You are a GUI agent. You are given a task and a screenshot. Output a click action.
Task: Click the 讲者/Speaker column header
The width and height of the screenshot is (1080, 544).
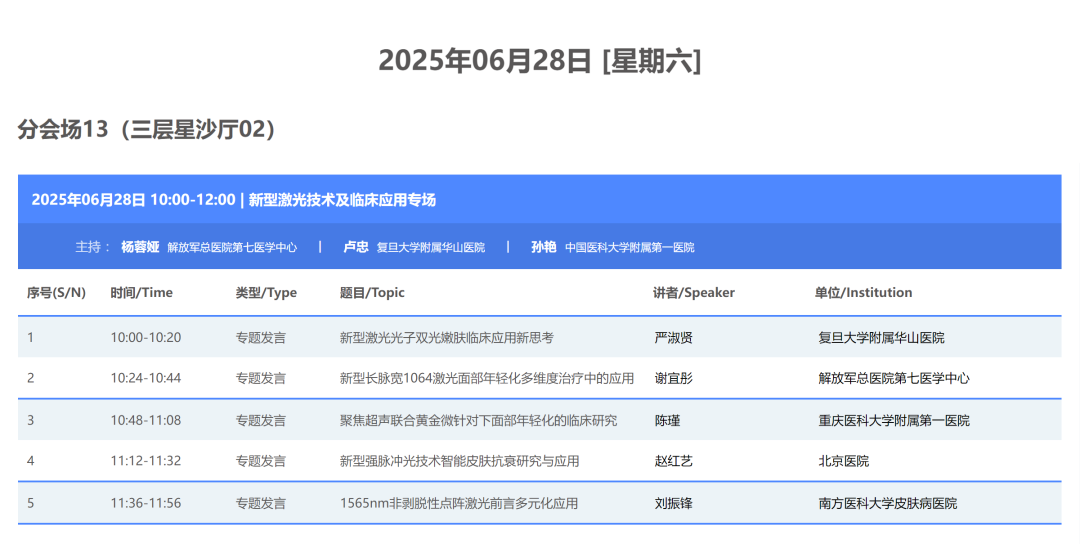[x=694, y=293]
